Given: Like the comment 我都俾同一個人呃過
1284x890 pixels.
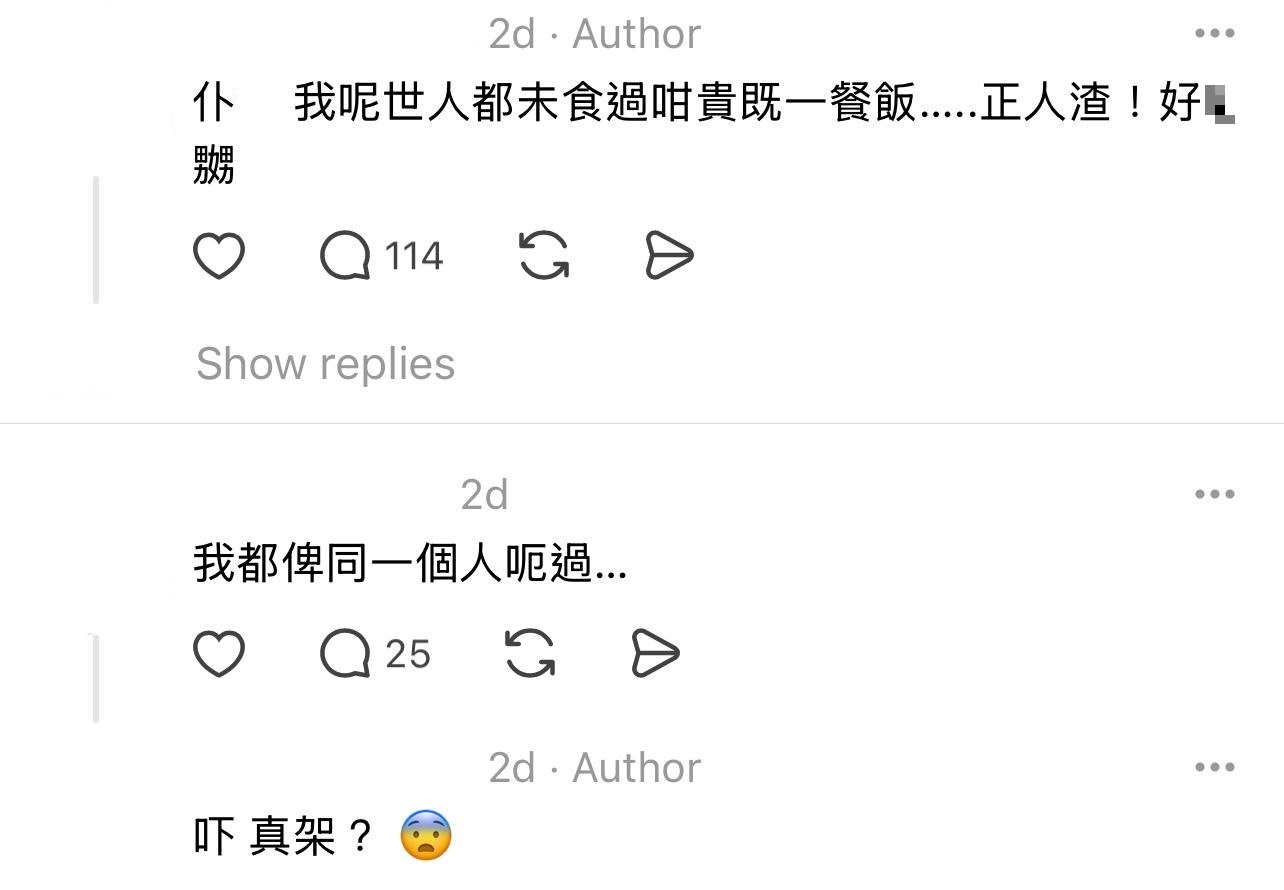Looking at the screenshot, I should [218, 654].
